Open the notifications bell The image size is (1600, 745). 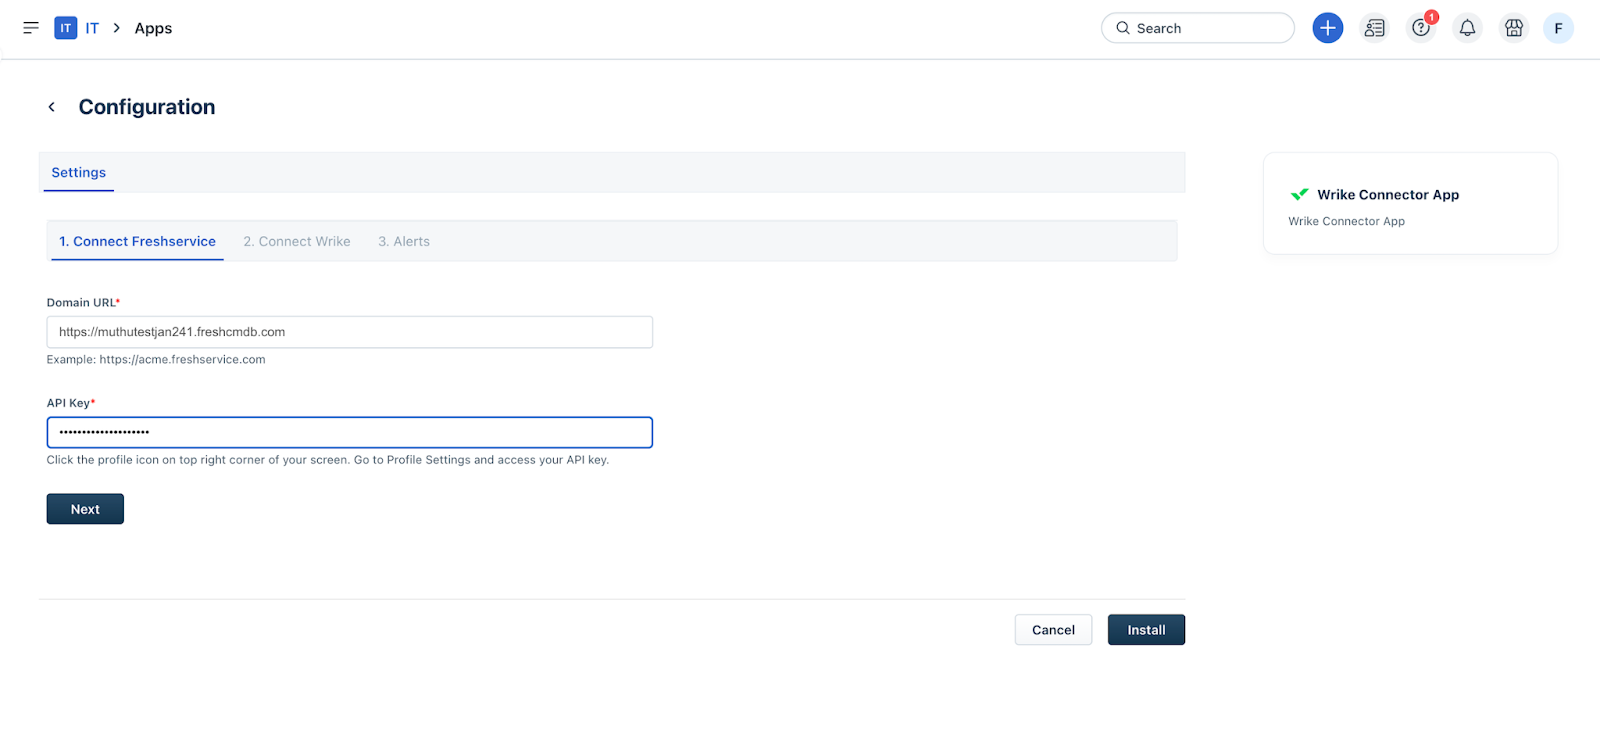[x=1467, y=28]
